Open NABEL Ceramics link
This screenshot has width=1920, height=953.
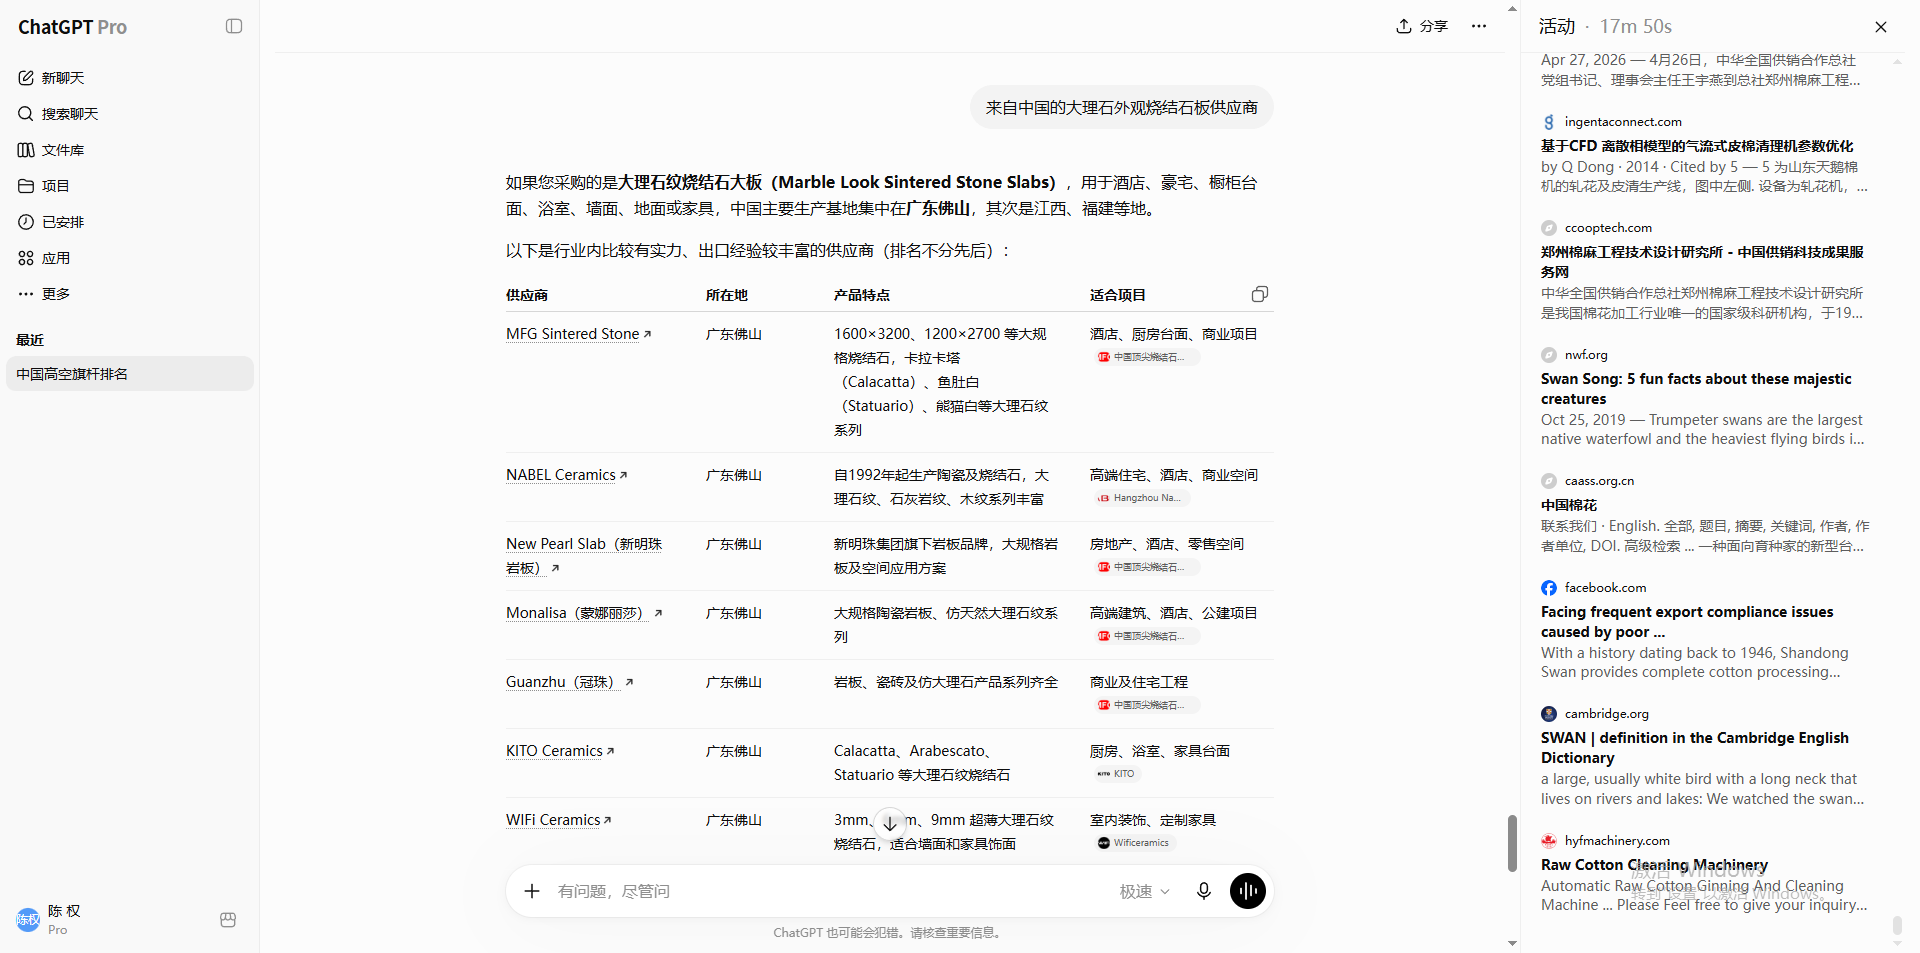[x=566, y=475]
